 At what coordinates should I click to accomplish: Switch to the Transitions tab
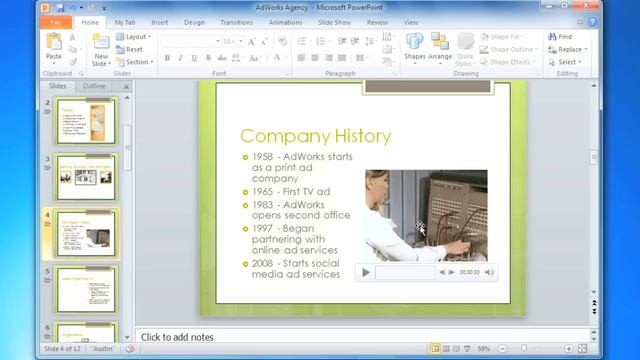237,22
